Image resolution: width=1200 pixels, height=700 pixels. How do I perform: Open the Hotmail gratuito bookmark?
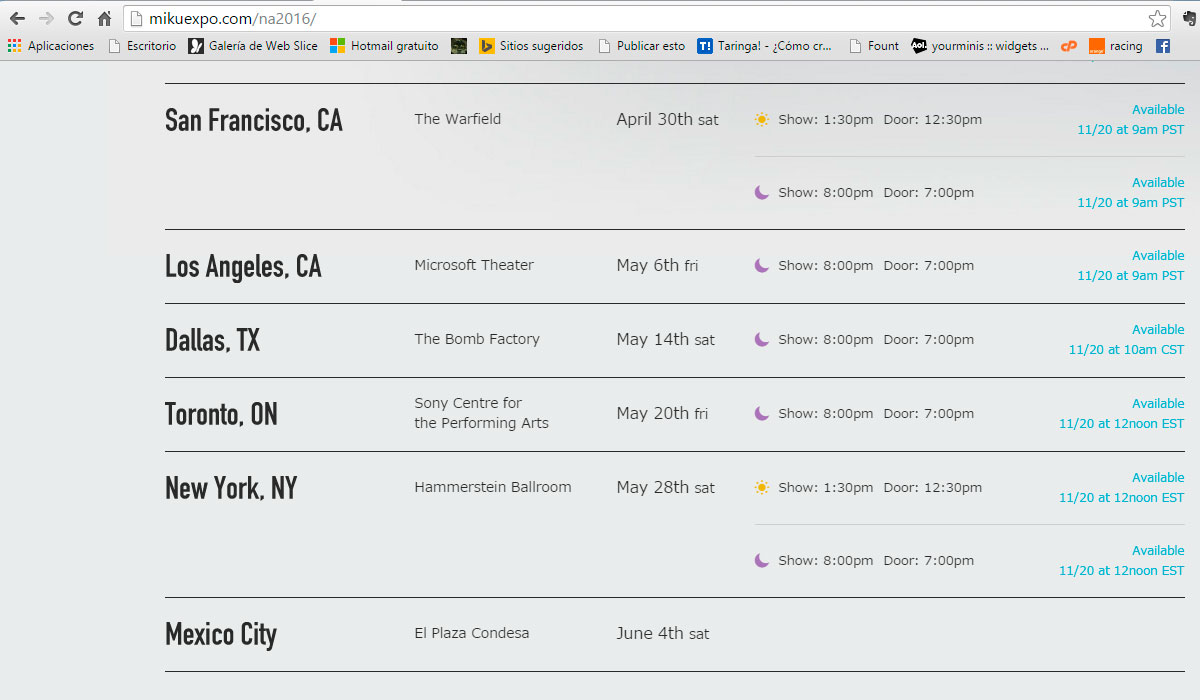point(384,46)
